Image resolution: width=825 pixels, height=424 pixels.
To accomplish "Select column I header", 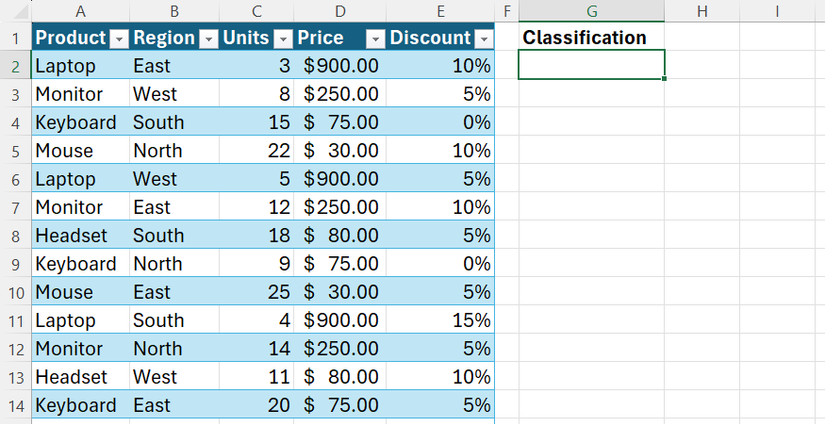I will pos(777,11).
